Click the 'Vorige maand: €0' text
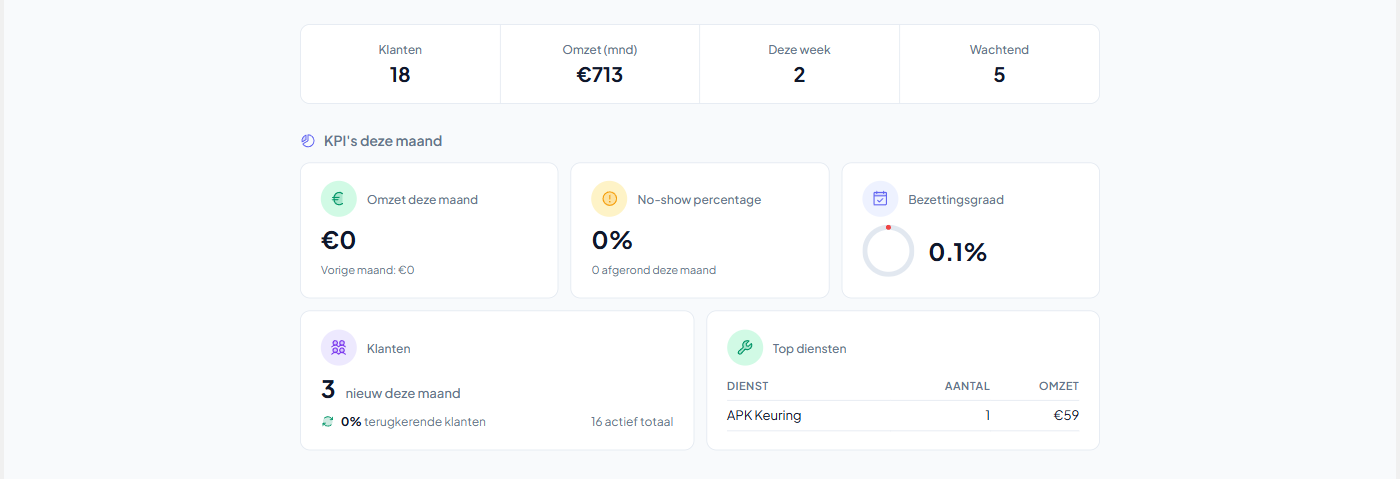The width and height of the screenshot is (1400, 479). tap(368, 270)
